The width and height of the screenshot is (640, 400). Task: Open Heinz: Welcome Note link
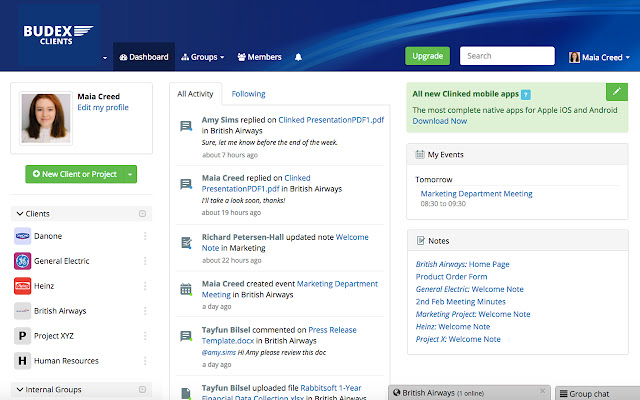click(x=453, y=327)
